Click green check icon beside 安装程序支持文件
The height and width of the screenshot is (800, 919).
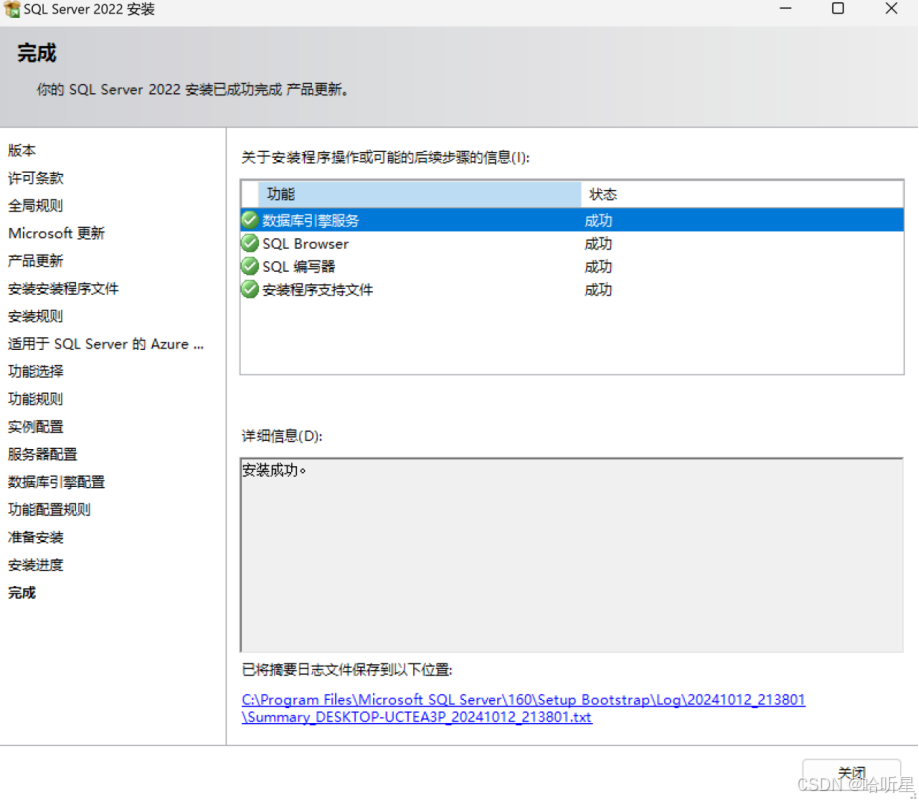250,289
